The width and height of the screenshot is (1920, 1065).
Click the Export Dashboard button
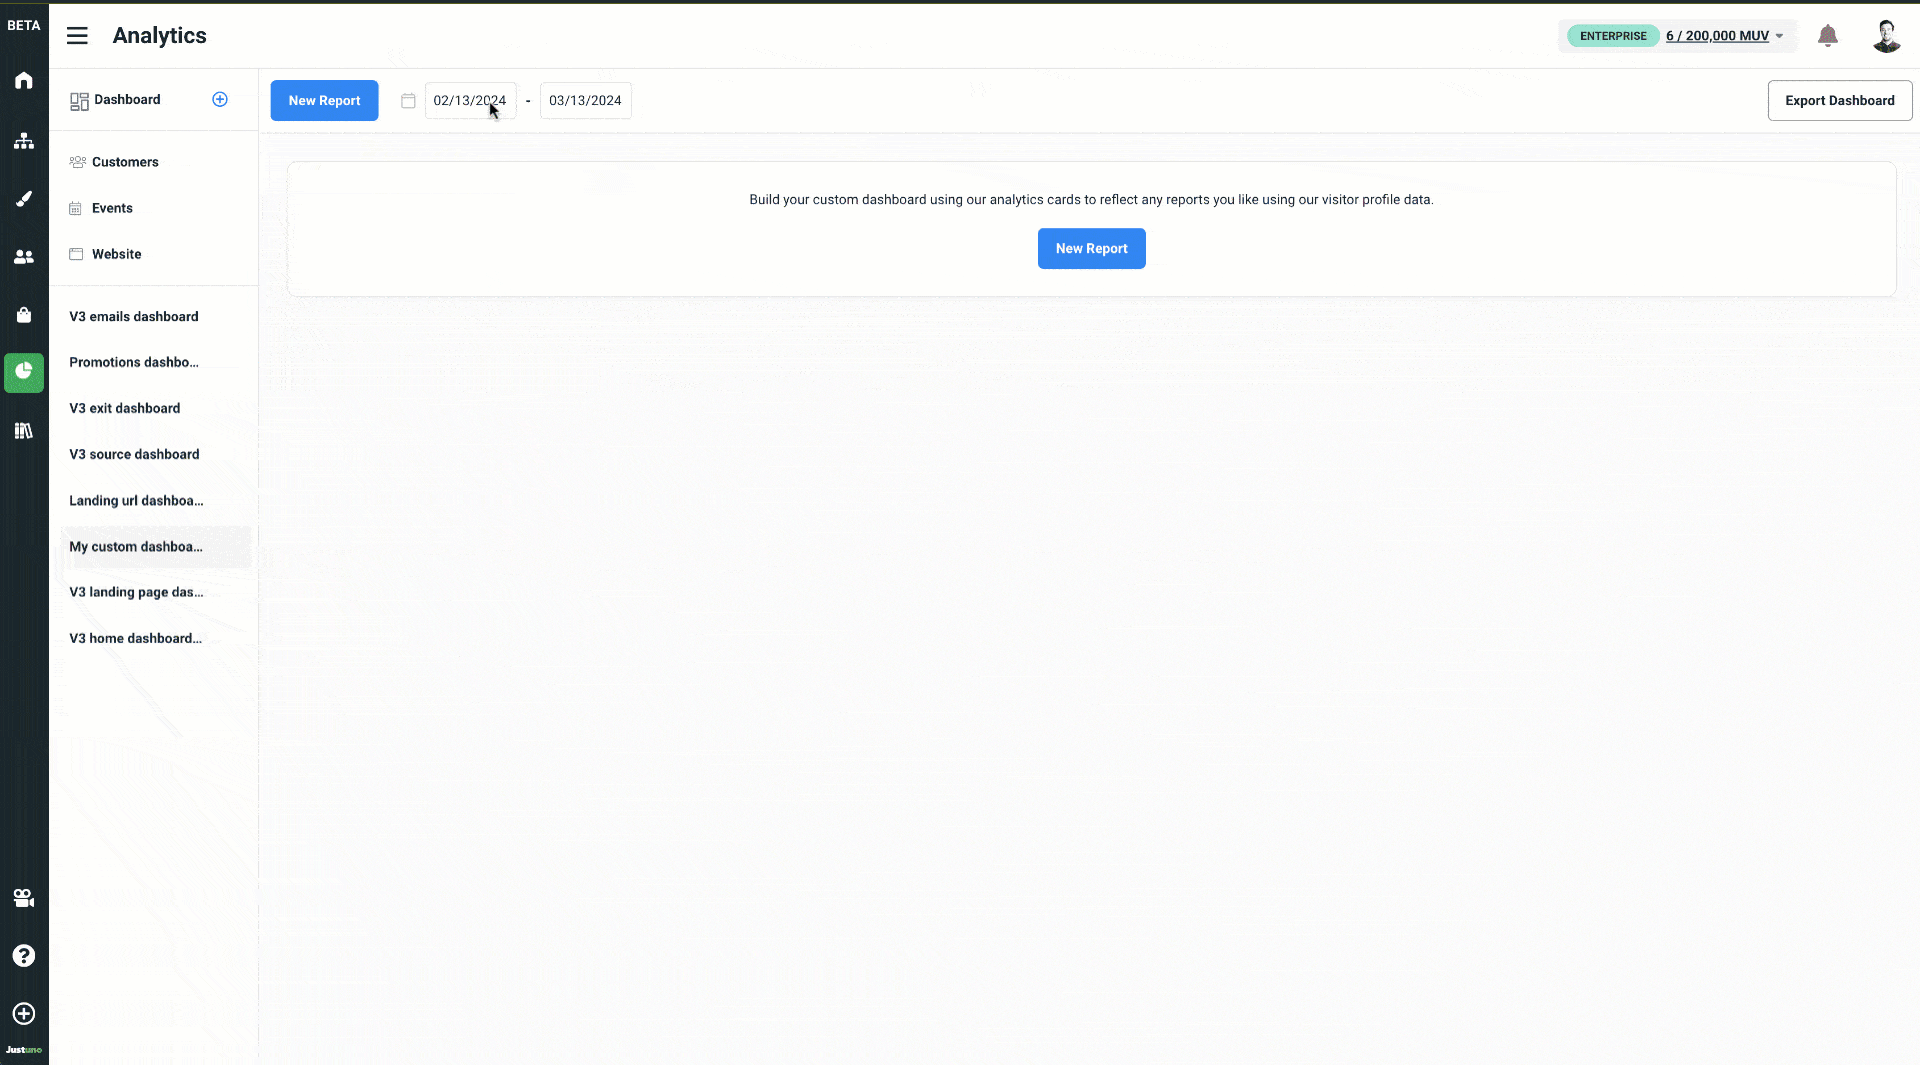[x=1840, y=100]
